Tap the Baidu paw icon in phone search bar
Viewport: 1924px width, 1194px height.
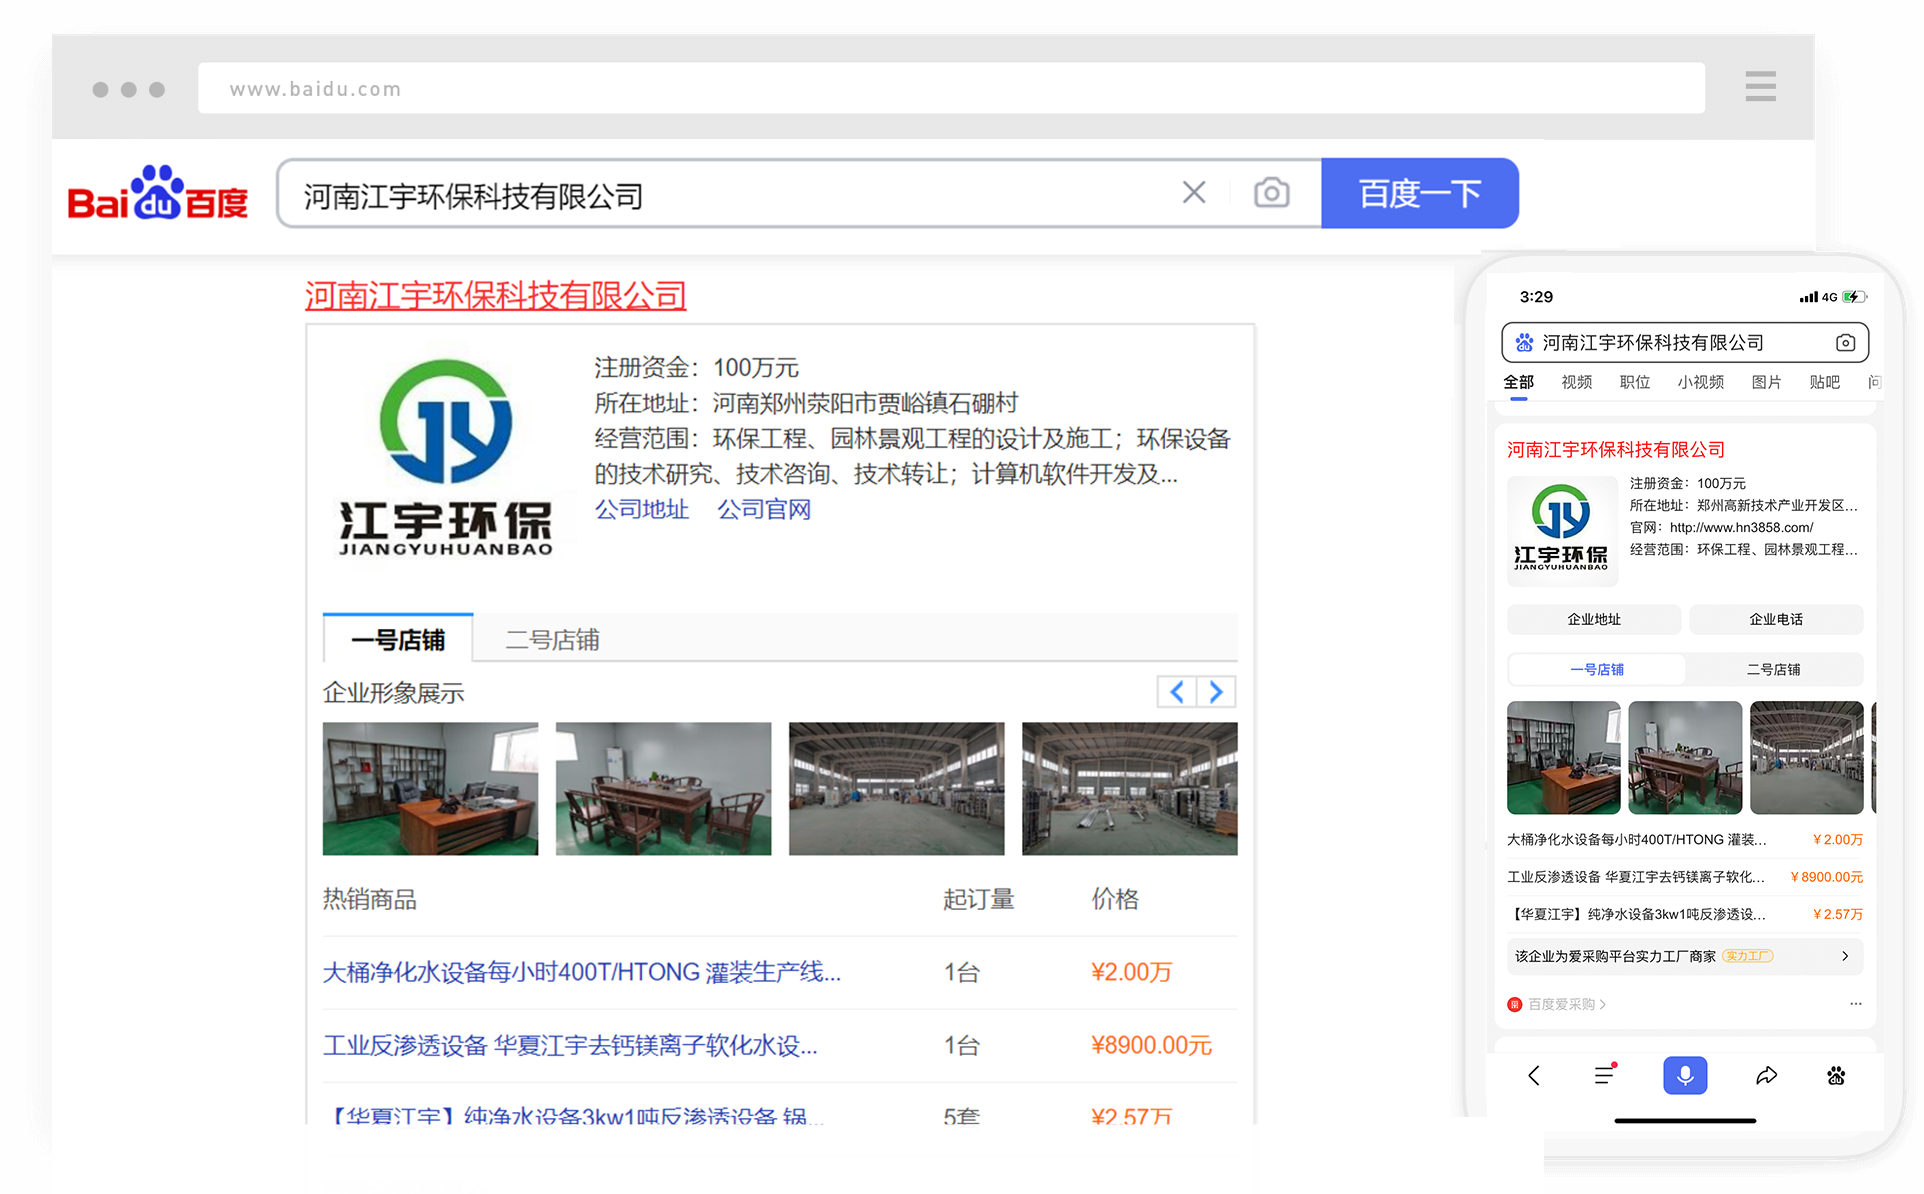pos(1524,343)
